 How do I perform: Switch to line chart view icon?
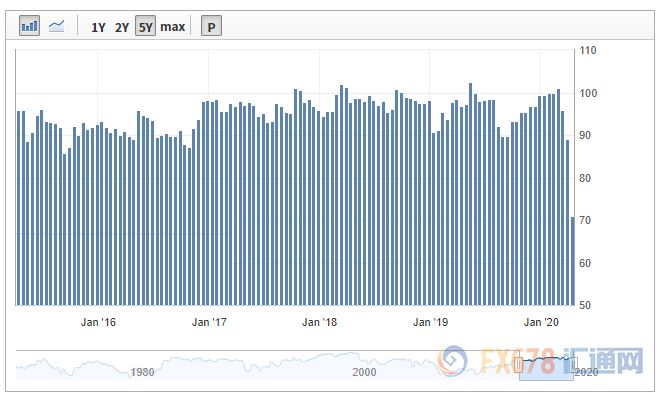pos(56,26)
